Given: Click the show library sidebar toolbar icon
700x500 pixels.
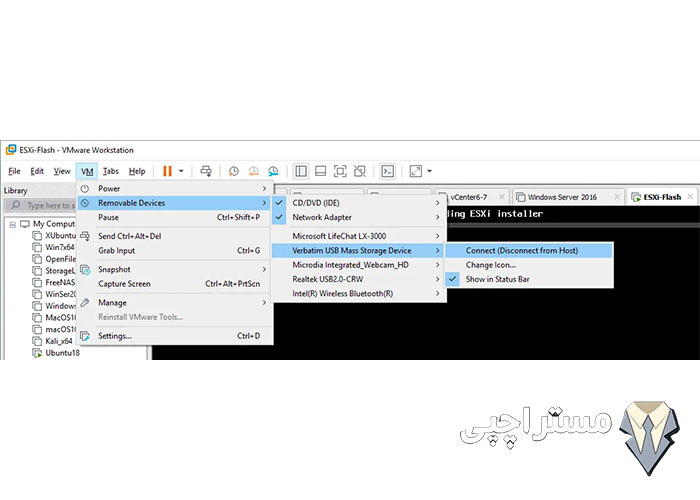Looking at the screenshot, I should (302, 171).
